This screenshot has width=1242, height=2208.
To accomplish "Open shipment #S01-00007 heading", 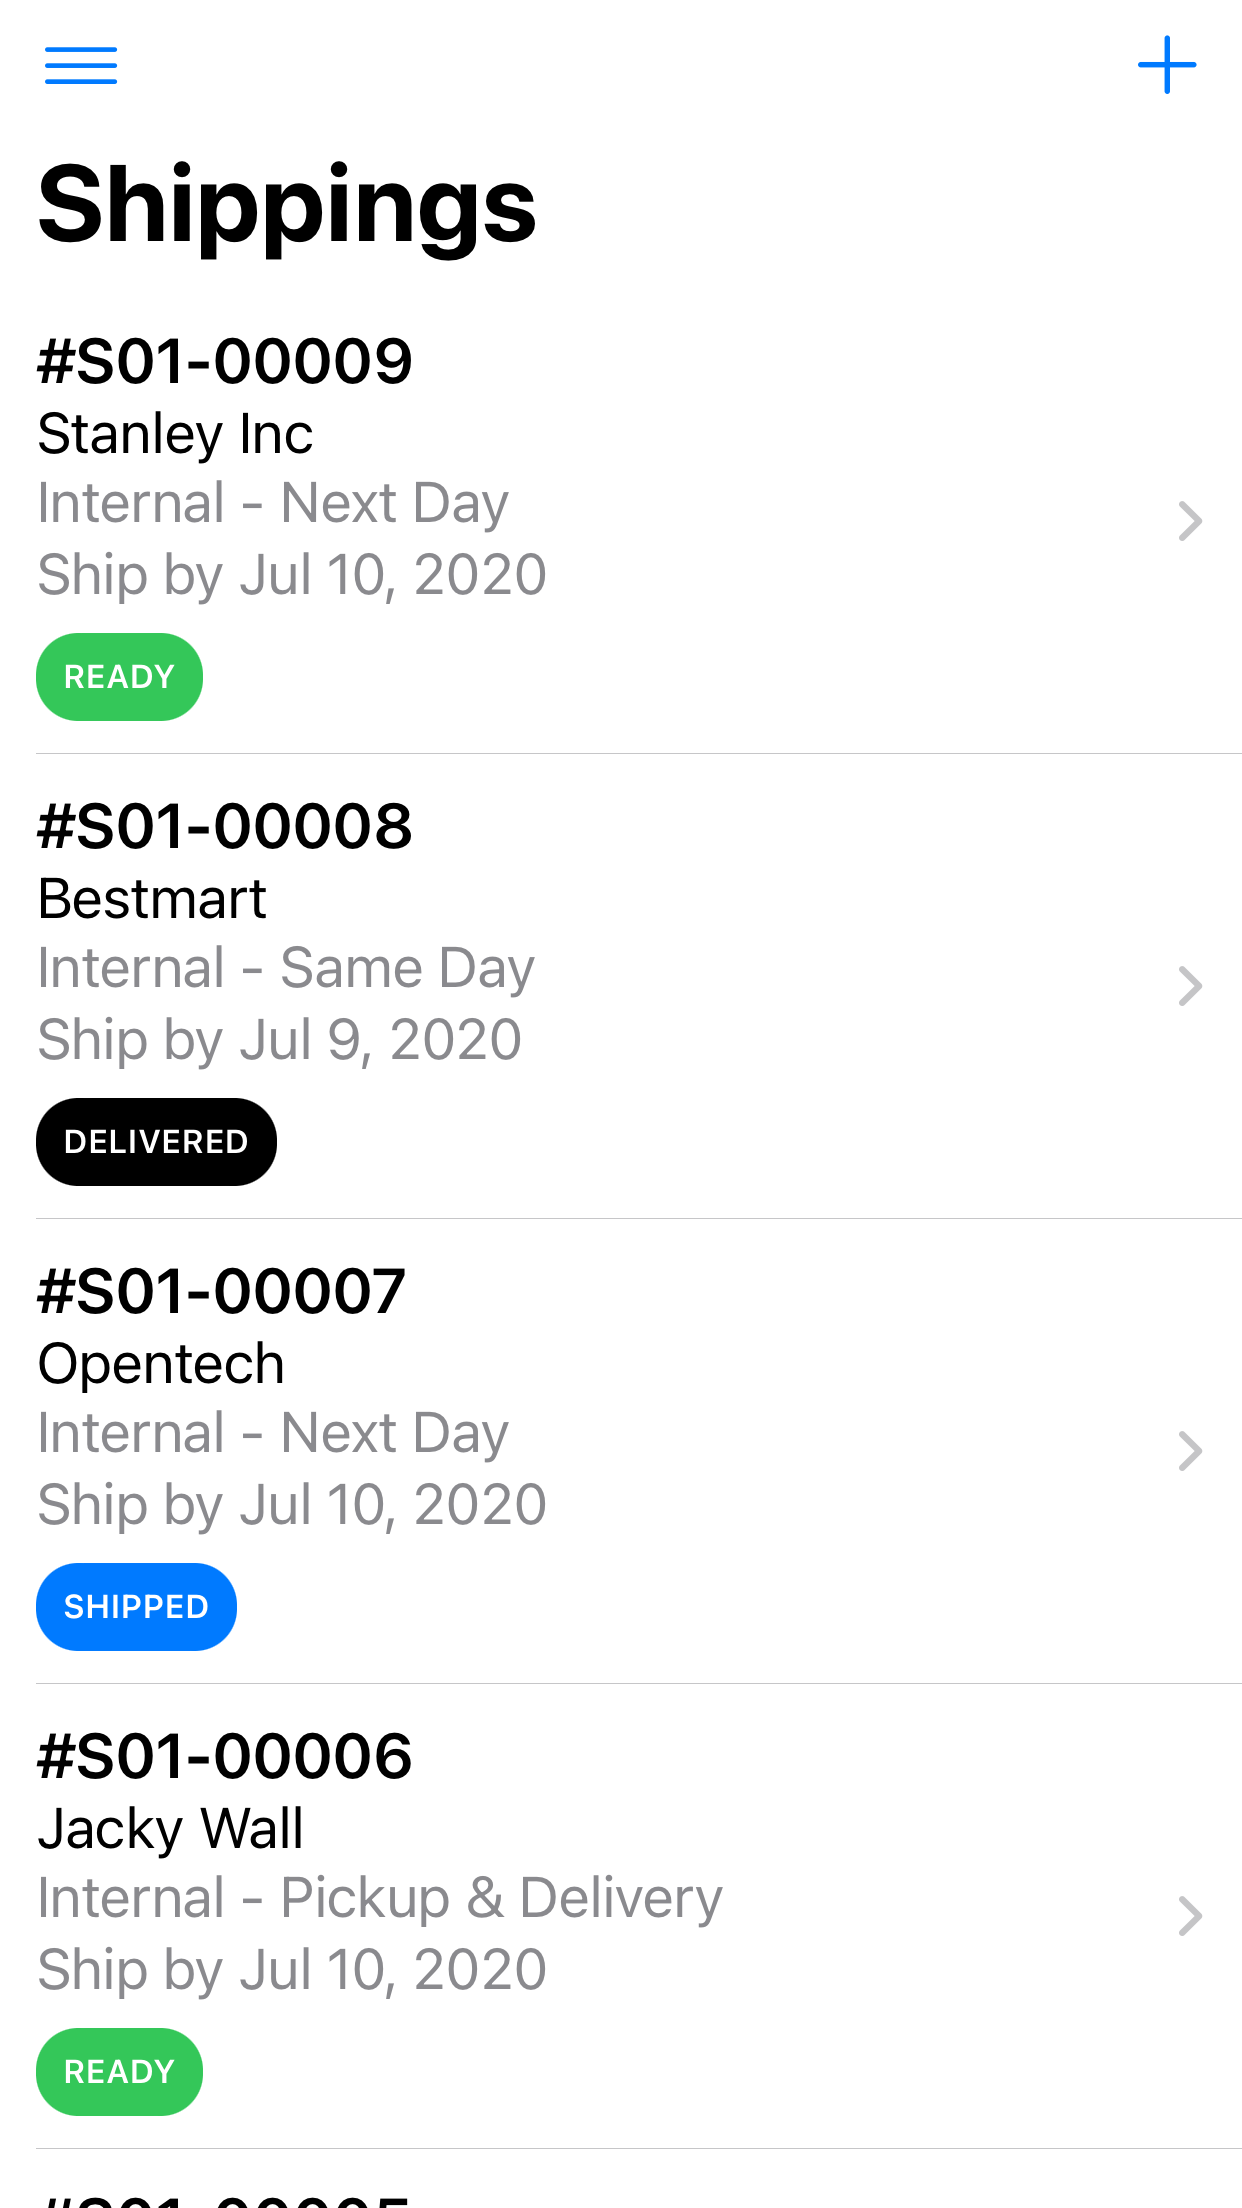I will point(221,1291).
